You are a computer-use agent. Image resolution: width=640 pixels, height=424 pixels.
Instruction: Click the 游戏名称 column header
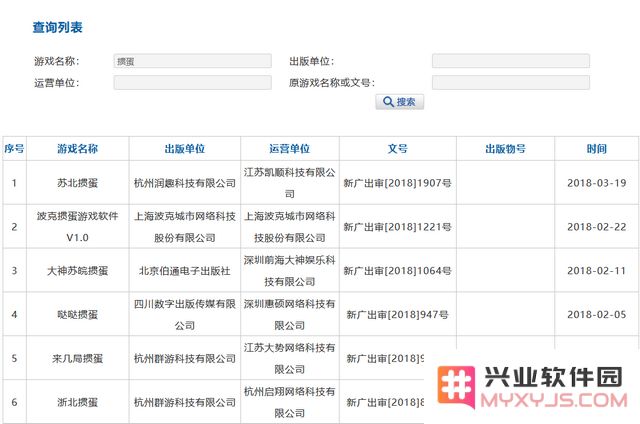78,149
